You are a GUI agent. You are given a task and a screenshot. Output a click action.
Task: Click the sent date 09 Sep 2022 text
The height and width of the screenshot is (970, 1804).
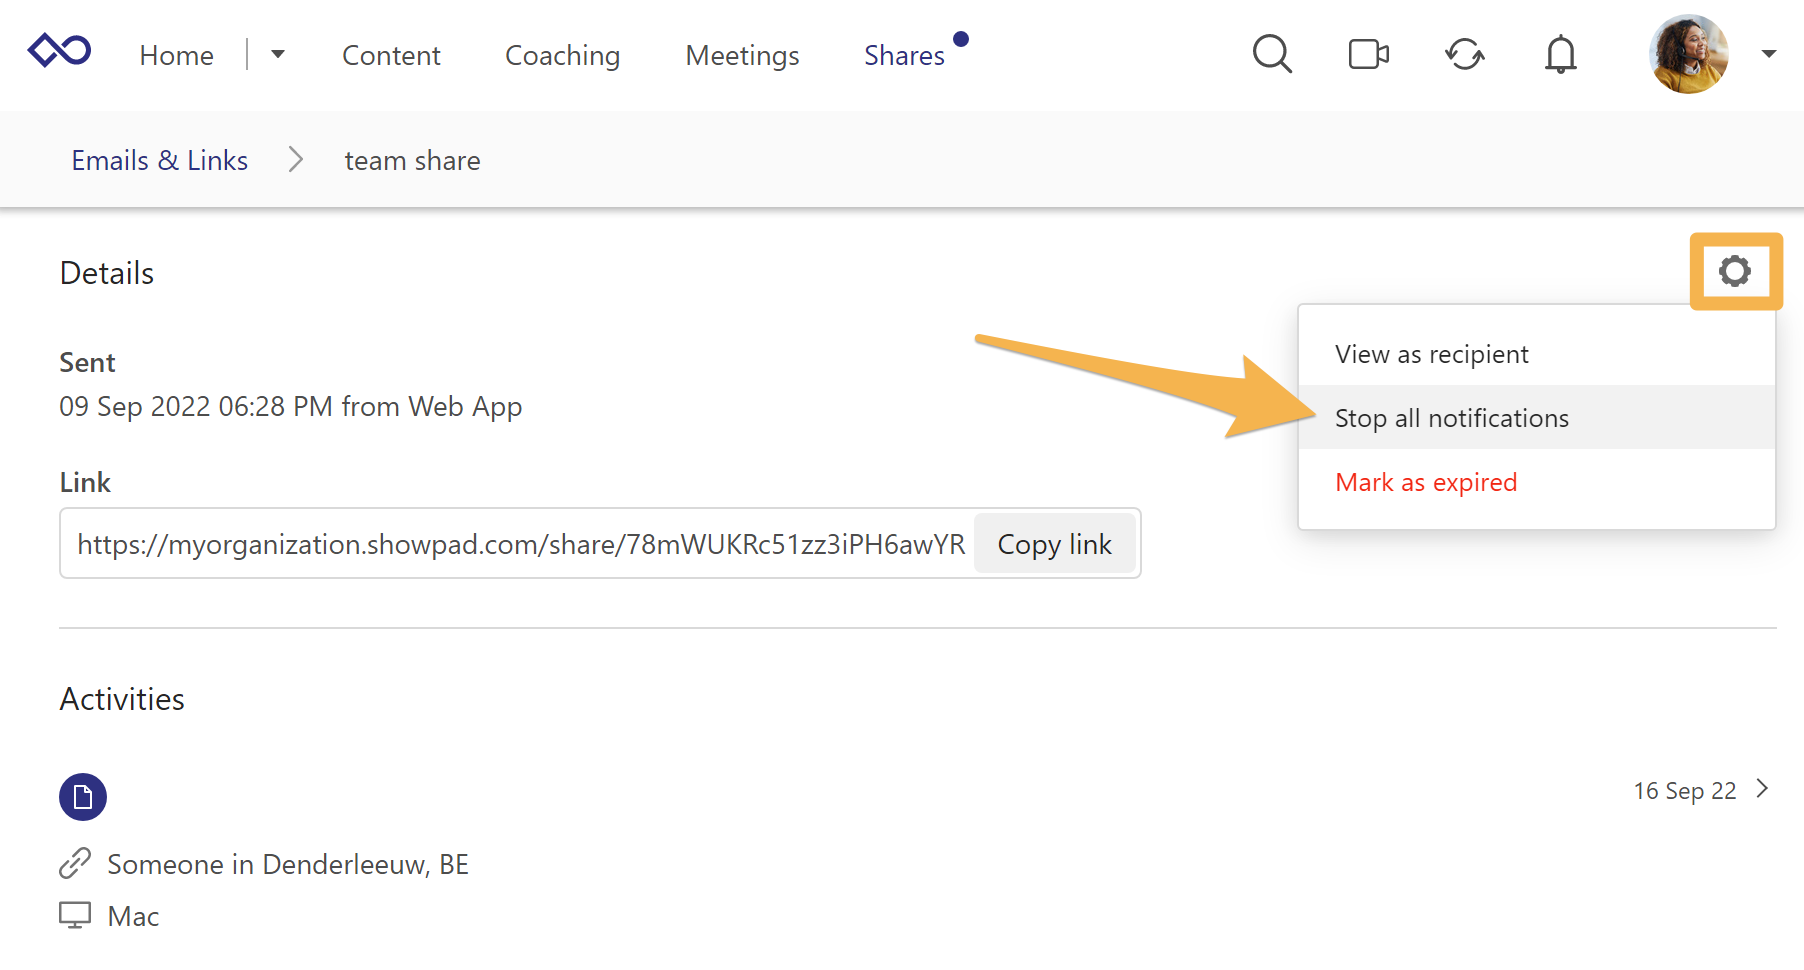point(290,406)
